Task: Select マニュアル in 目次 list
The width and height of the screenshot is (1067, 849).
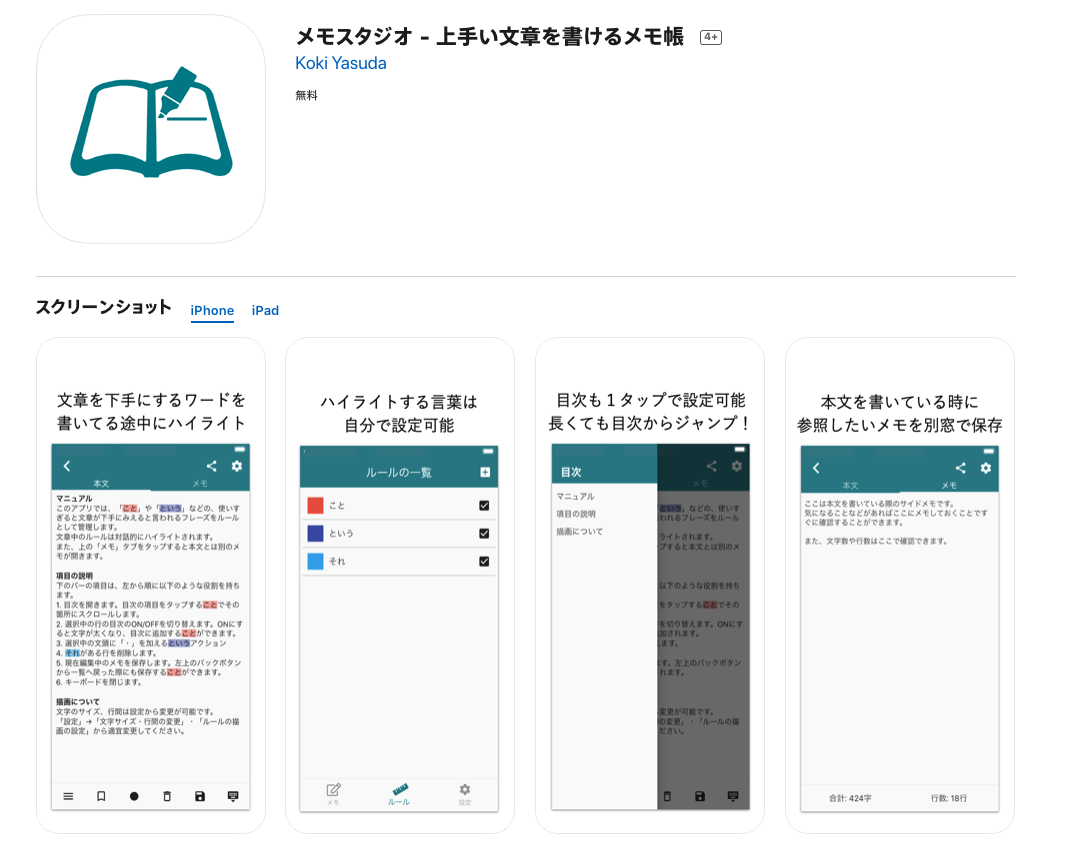Action: (x=576, y=497)
